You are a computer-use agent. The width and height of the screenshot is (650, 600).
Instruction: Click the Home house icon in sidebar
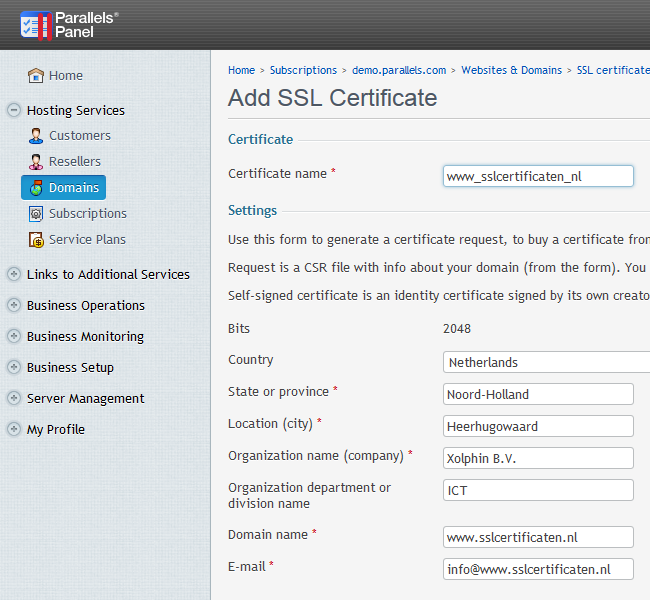click(36, 76)
